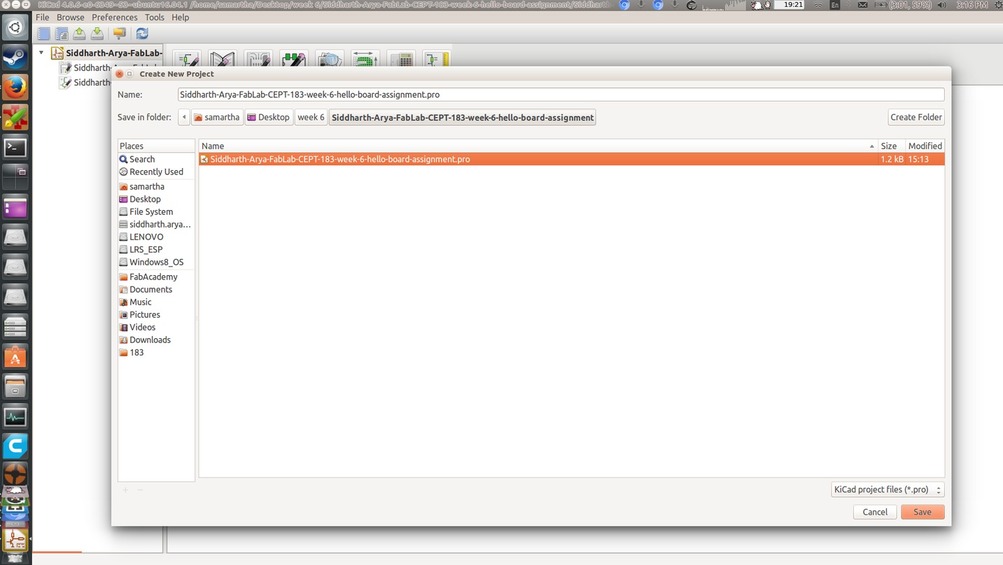This screenshot has width=1003, height=565.
Task: Click the Refresh project tree icon
Action: 142,33
